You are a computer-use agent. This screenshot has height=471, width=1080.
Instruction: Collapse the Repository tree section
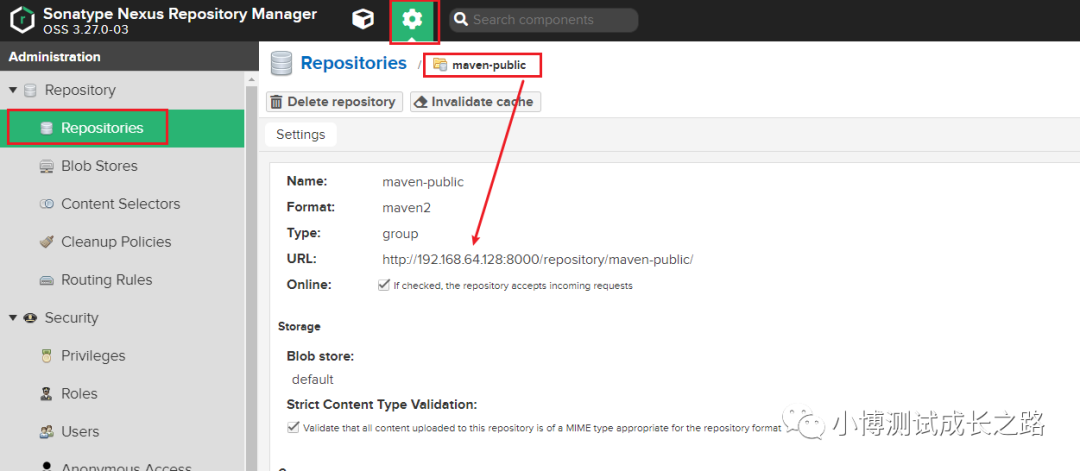13,90
